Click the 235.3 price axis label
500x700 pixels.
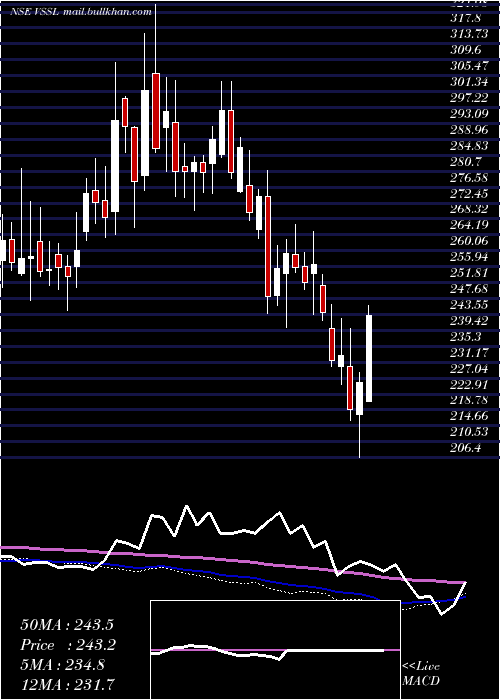click(465, 337)
